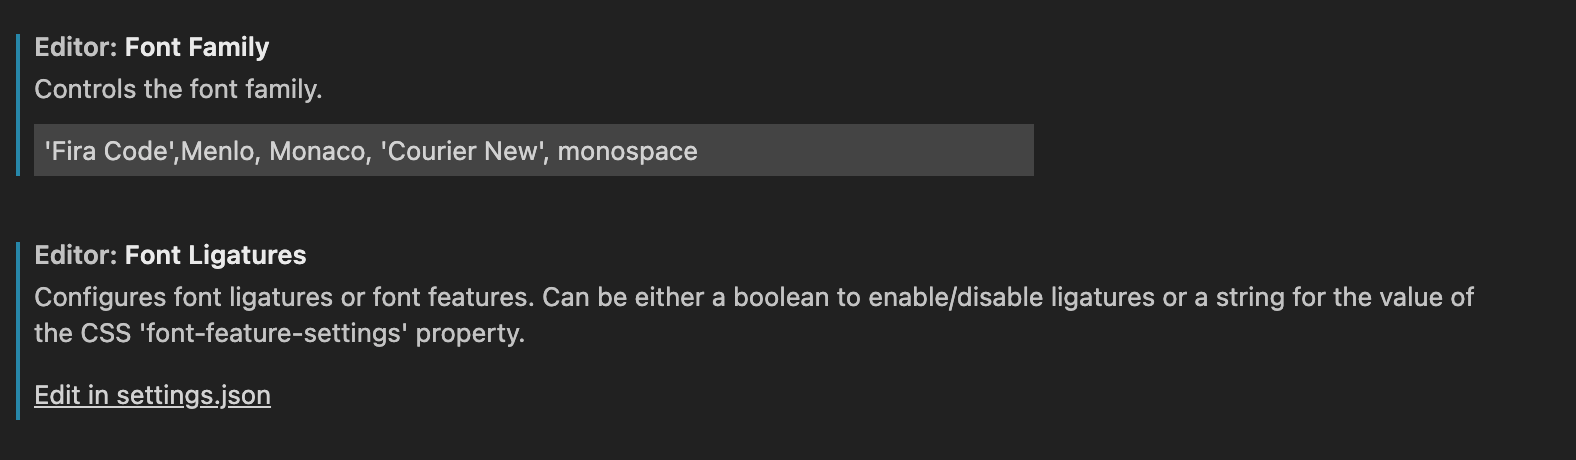The height and width of the screenshot is (460, 1576).
Task: Place cursor on 'Fira Code' in font field
Action: 110,151
